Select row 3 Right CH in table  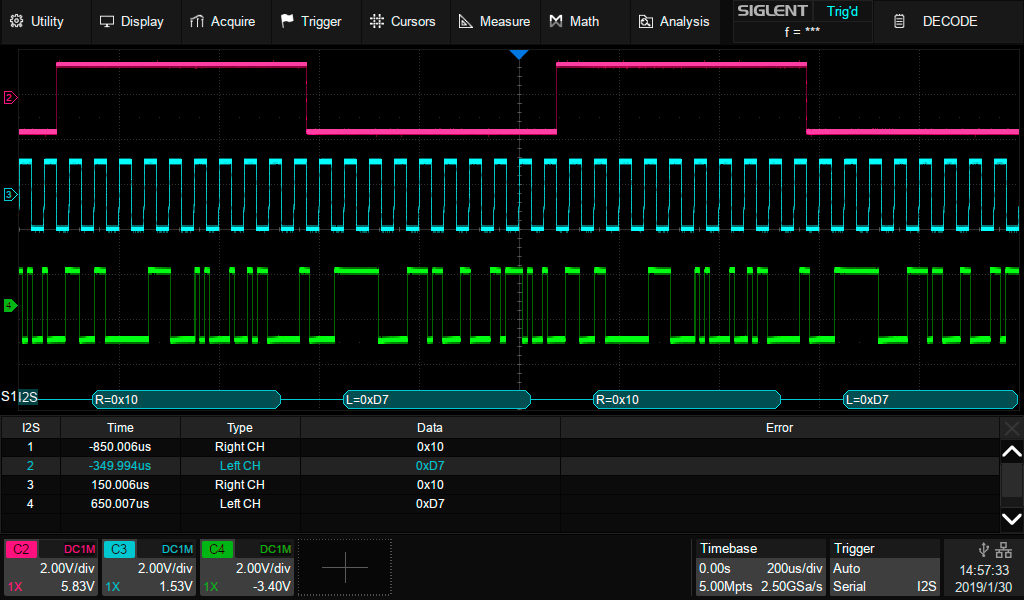click(x=240, y=485)
